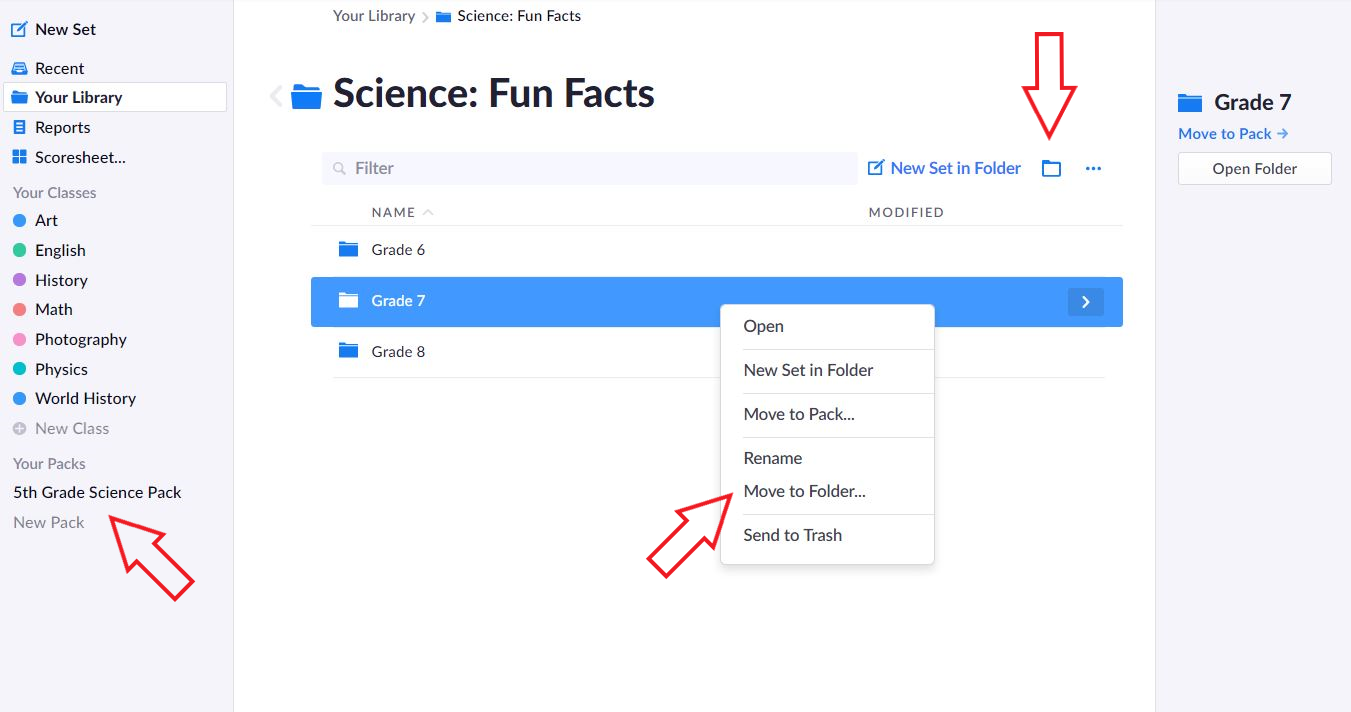The height and width of the screenshot is (712, 1351).
Task: Click the Grade 8 folder icon
Action: click(348, 351)
